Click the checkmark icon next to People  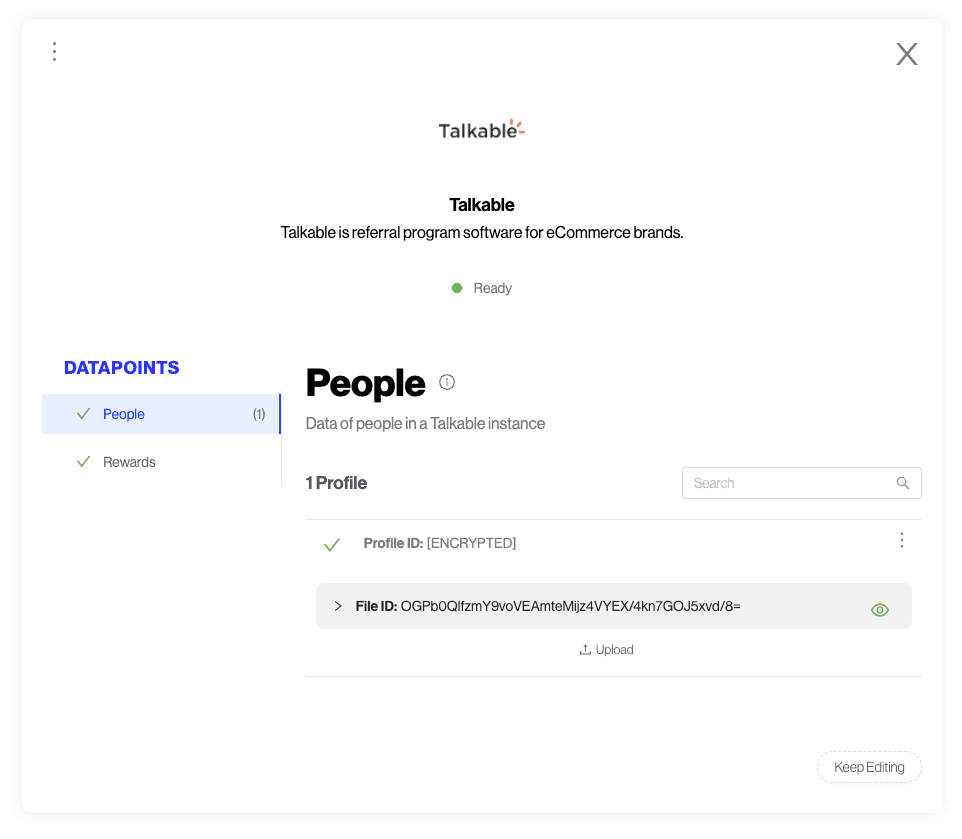[x=83, y=414]
